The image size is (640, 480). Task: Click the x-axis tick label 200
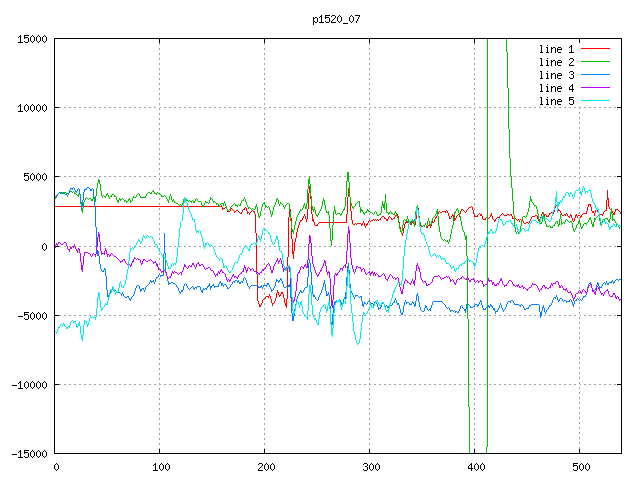pos(265,466)
